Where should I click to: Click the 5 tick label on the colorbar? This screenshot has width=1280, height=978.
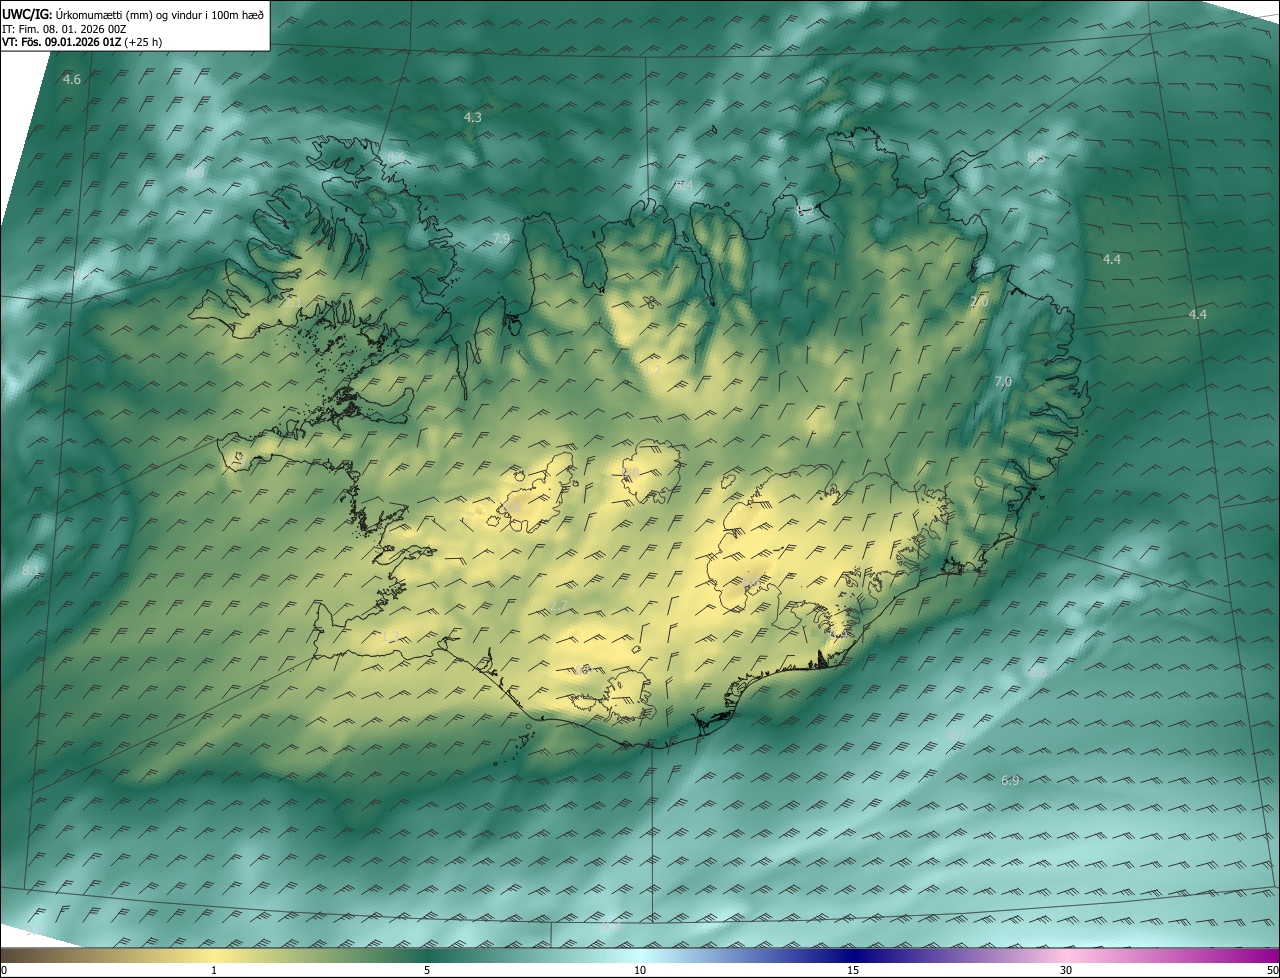(427, 970)
